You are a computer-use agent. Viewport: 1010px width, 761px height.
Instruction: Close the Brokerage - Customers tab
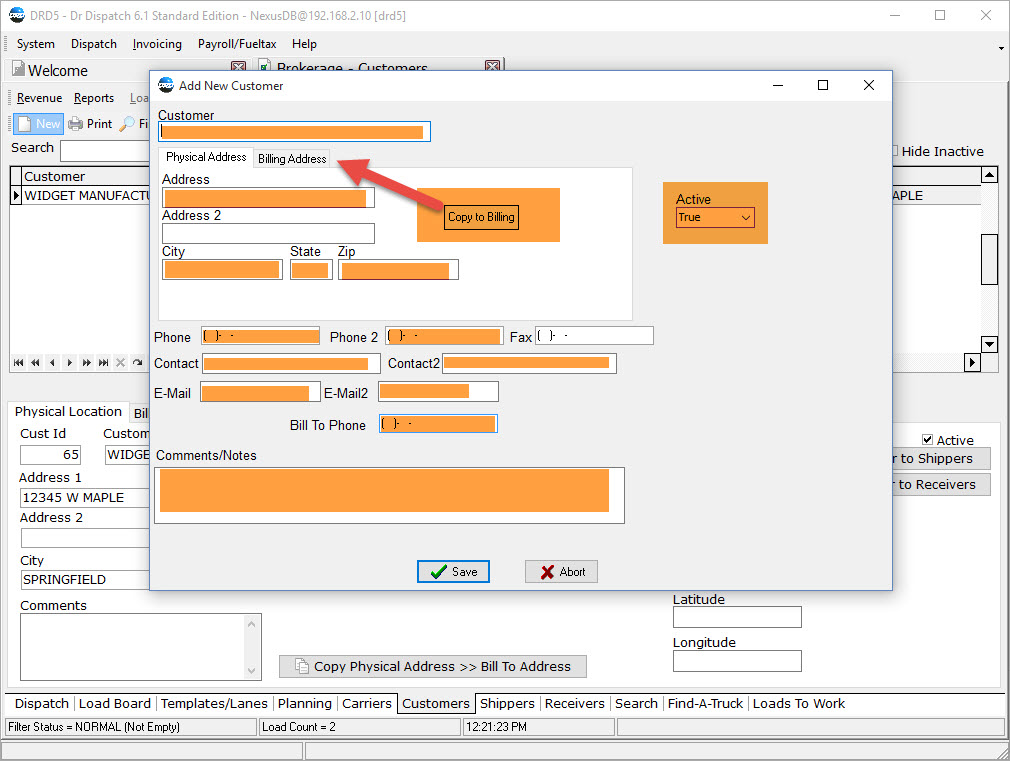(493, 66)
